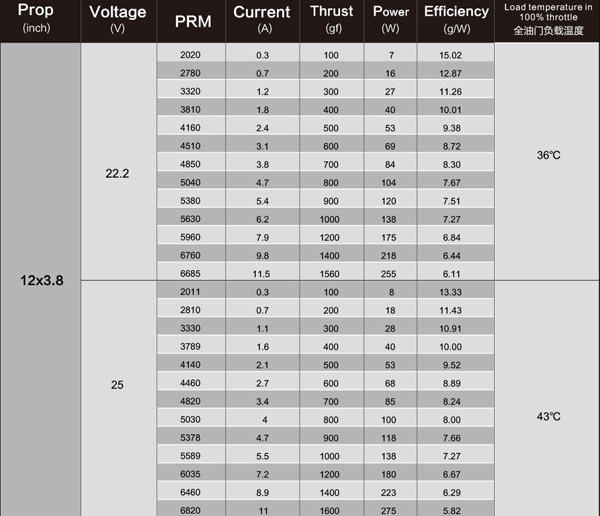Select the 1560 thrust value
This screenshot has width=600, height=516.
pos(331,273)
